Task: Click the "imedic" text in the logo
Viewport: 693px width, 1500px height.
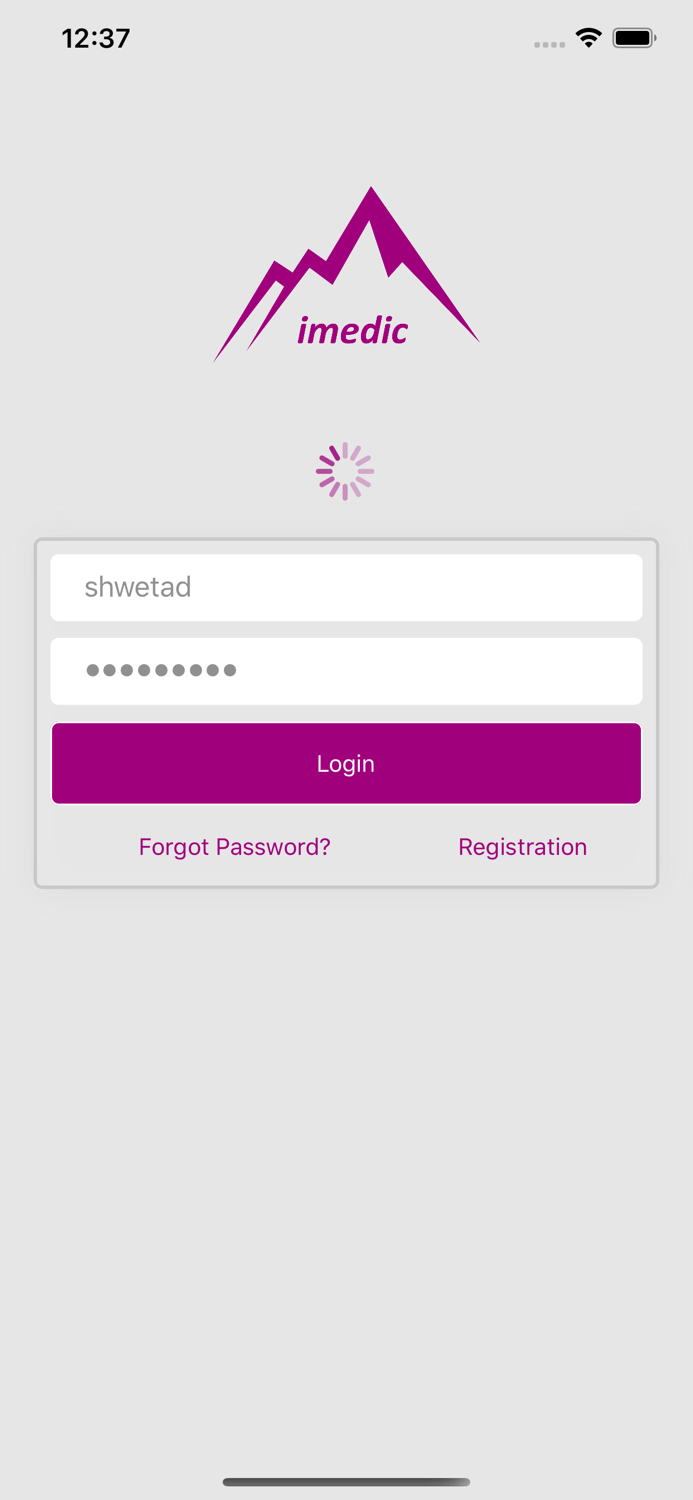Action: pyautogui.click(x=352, y=331)
